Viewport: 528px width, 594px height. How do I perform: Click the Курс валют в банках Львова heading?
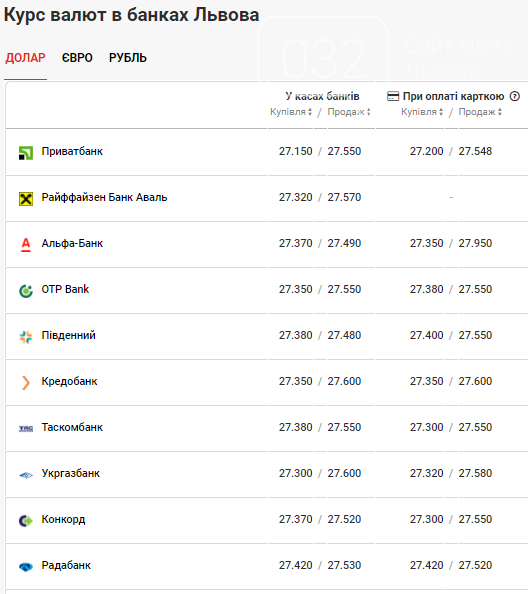coord(131,15)
